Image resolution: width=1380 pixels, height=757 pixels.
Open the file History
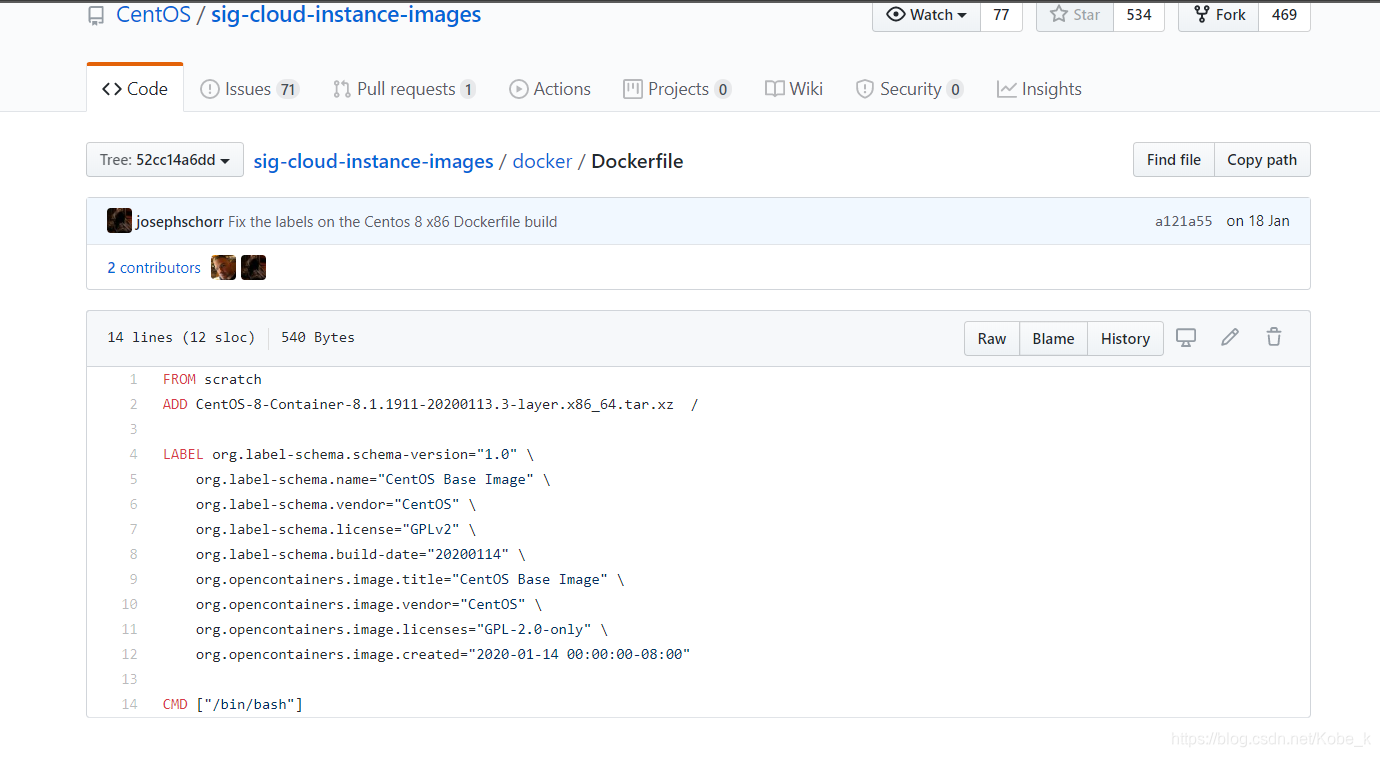1125,339
